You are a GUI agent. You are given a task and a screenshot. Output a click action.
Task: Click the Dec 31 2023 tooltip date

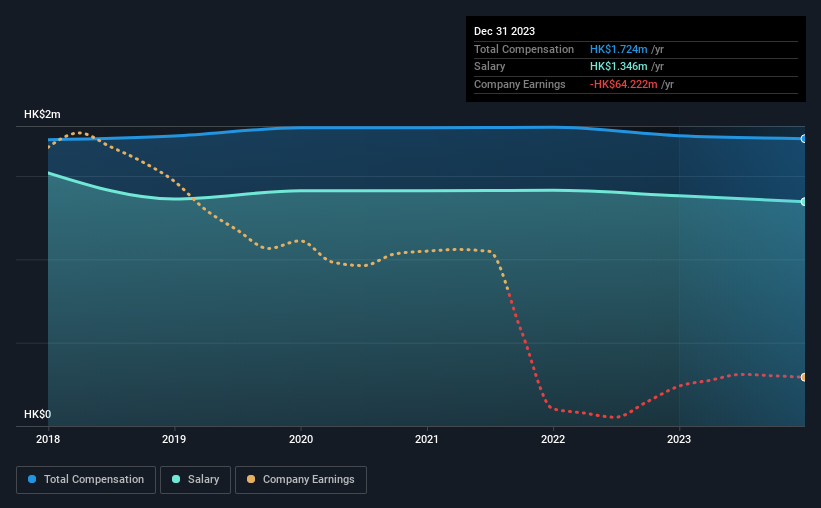click(504, 31)
